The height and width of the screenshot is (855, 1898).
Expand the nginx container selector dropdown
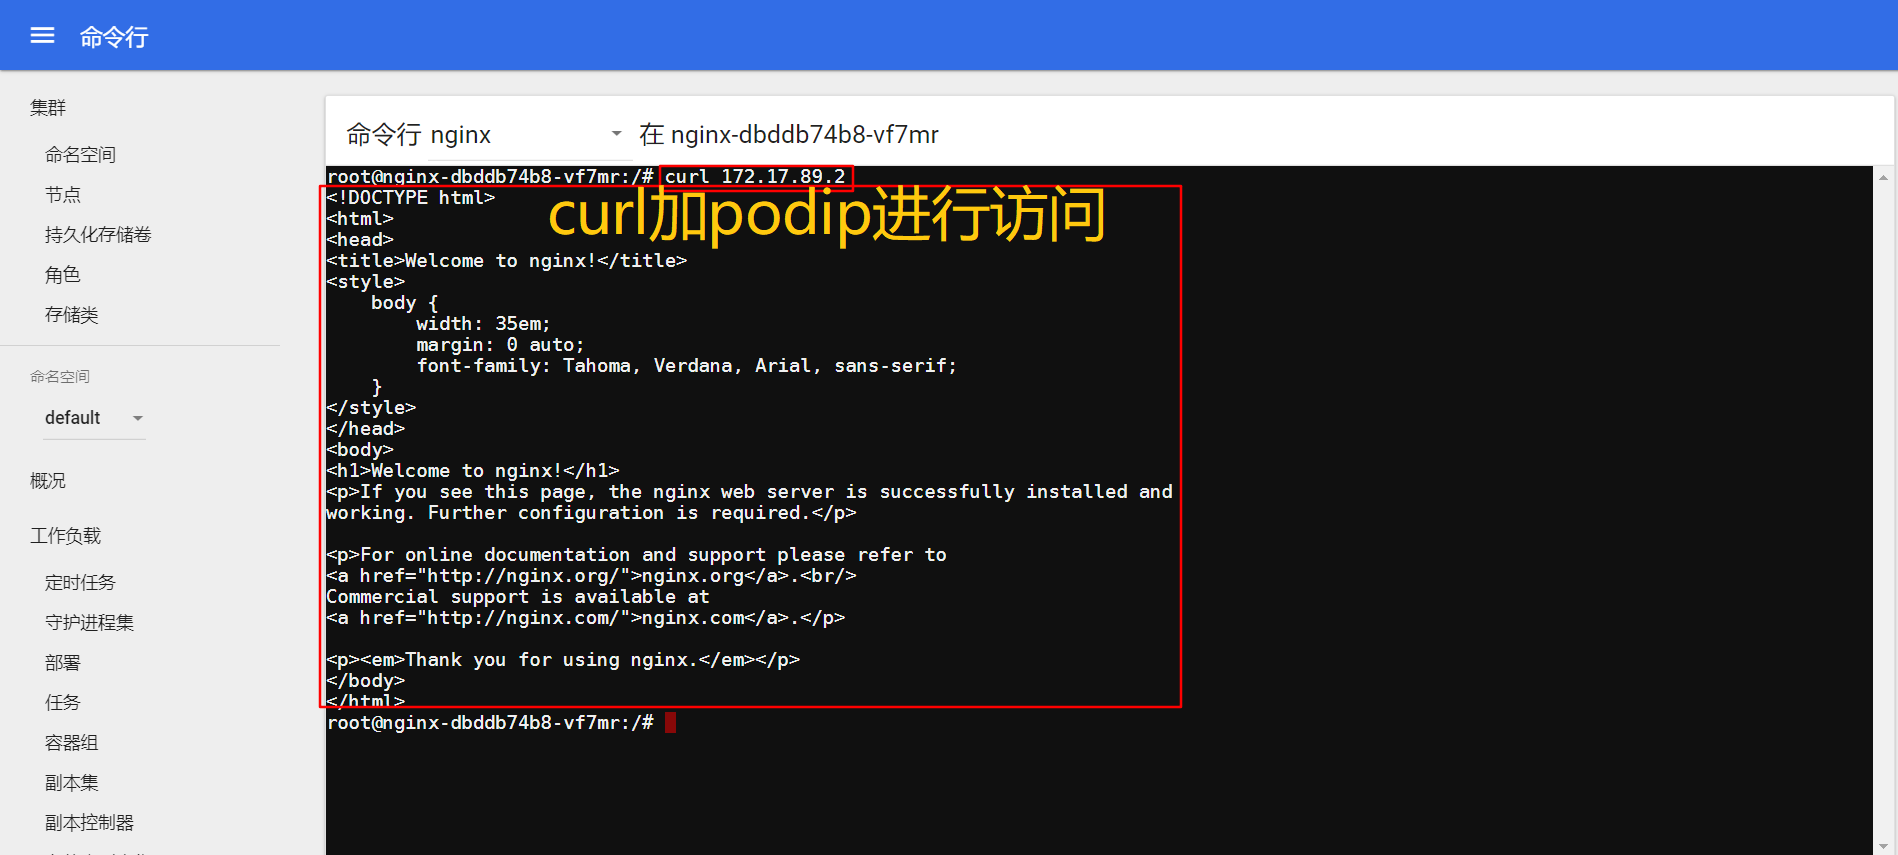pos(530,134)
